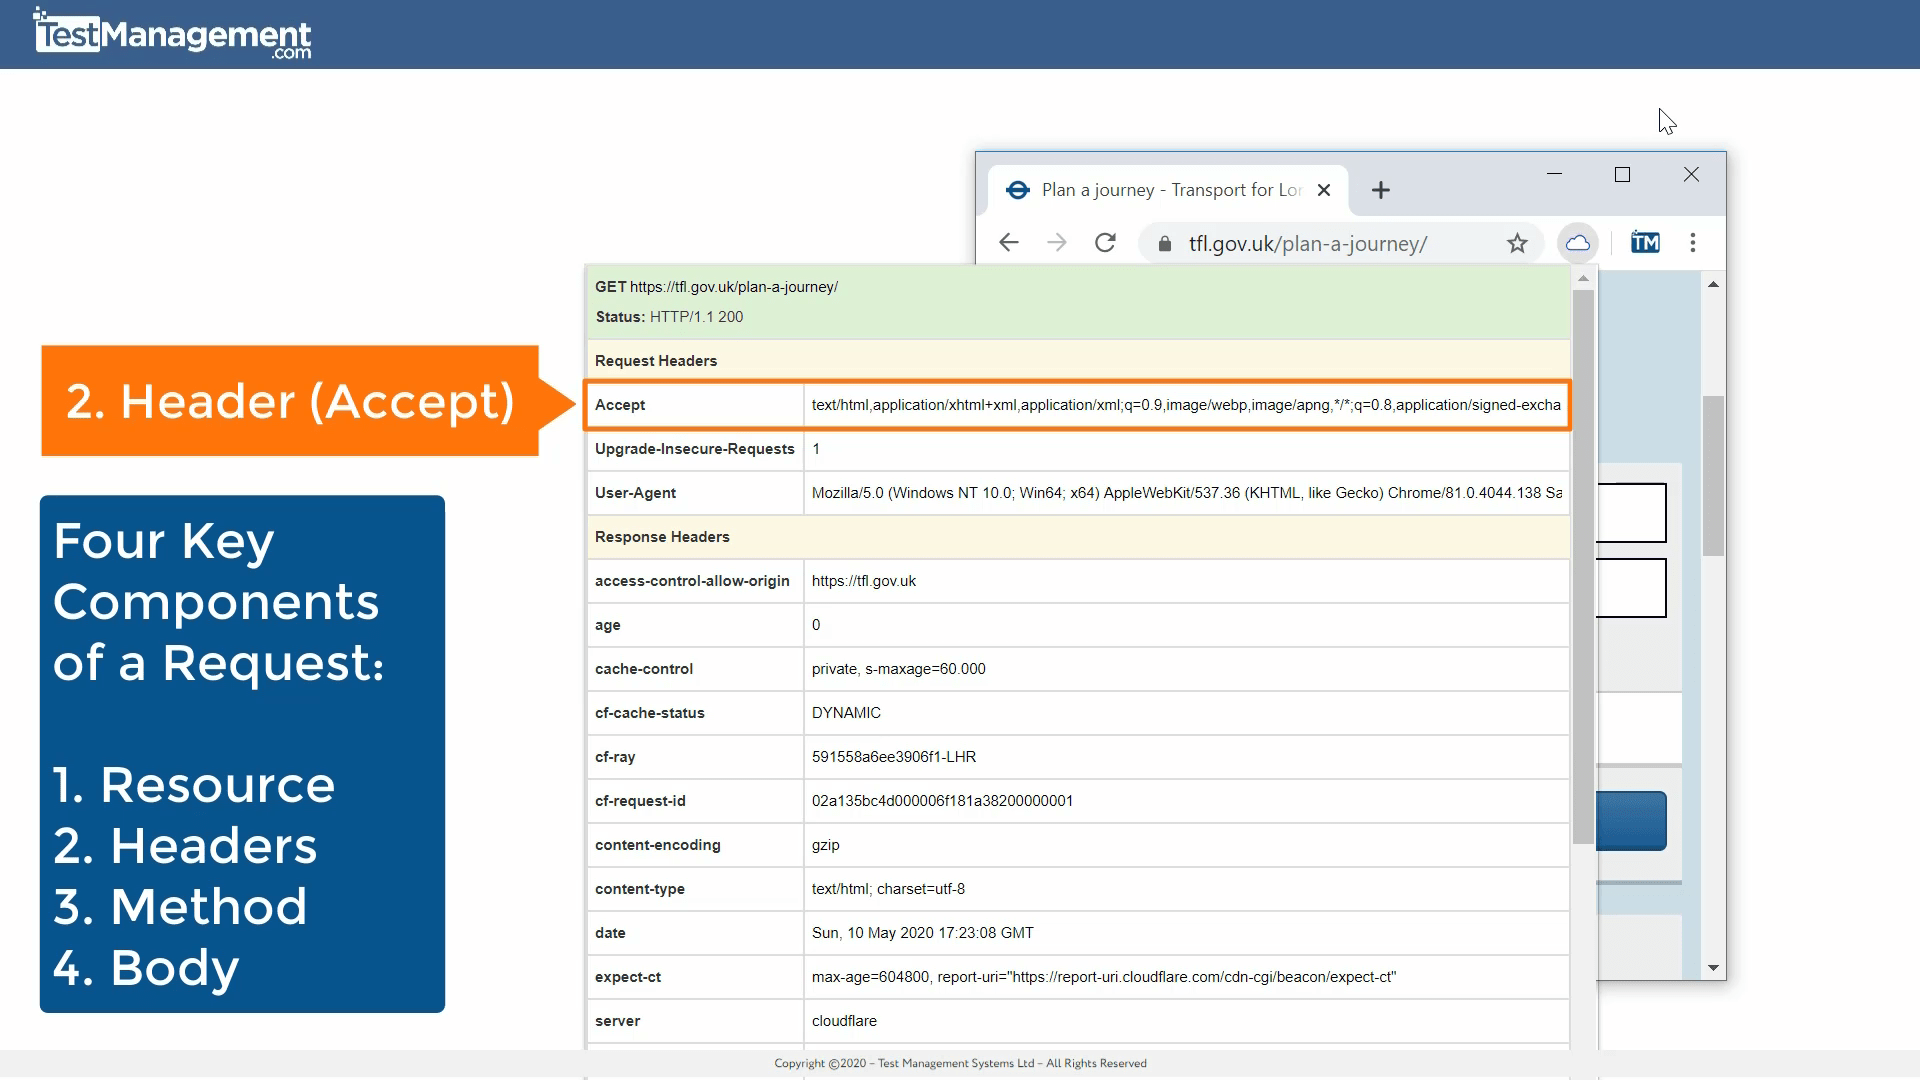Open a new browser tab
The height and width of the screenshot is (1080, 1920).
pos(1381,189)
